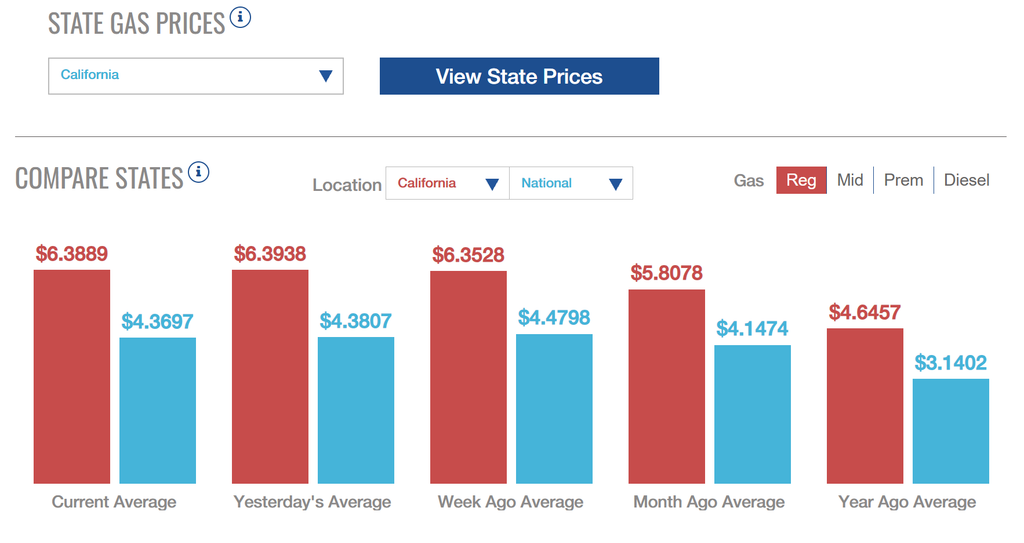Click the $5.8078 month ago value
Viewport: 1024px width, 543px height.
click(x=667, y=273)
